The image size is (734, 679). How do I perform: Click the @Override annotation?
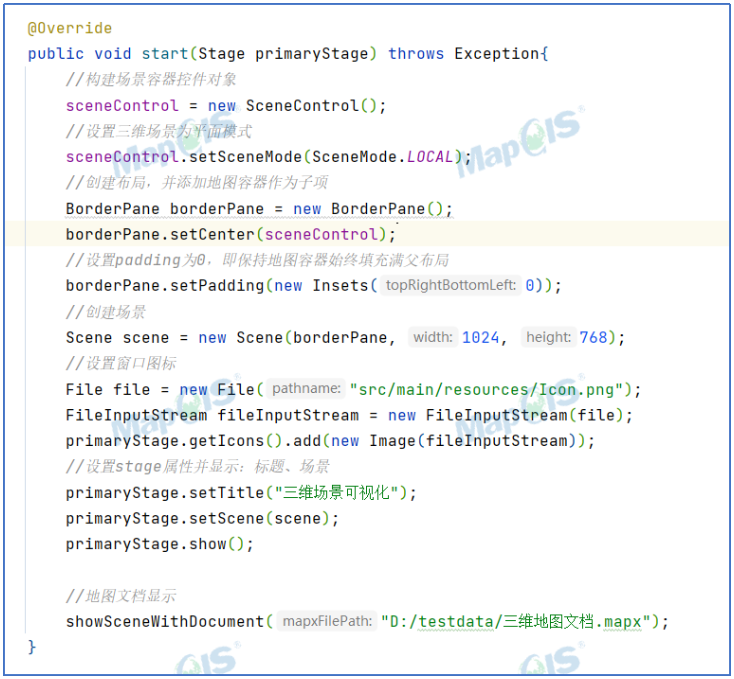click(69, 28)
